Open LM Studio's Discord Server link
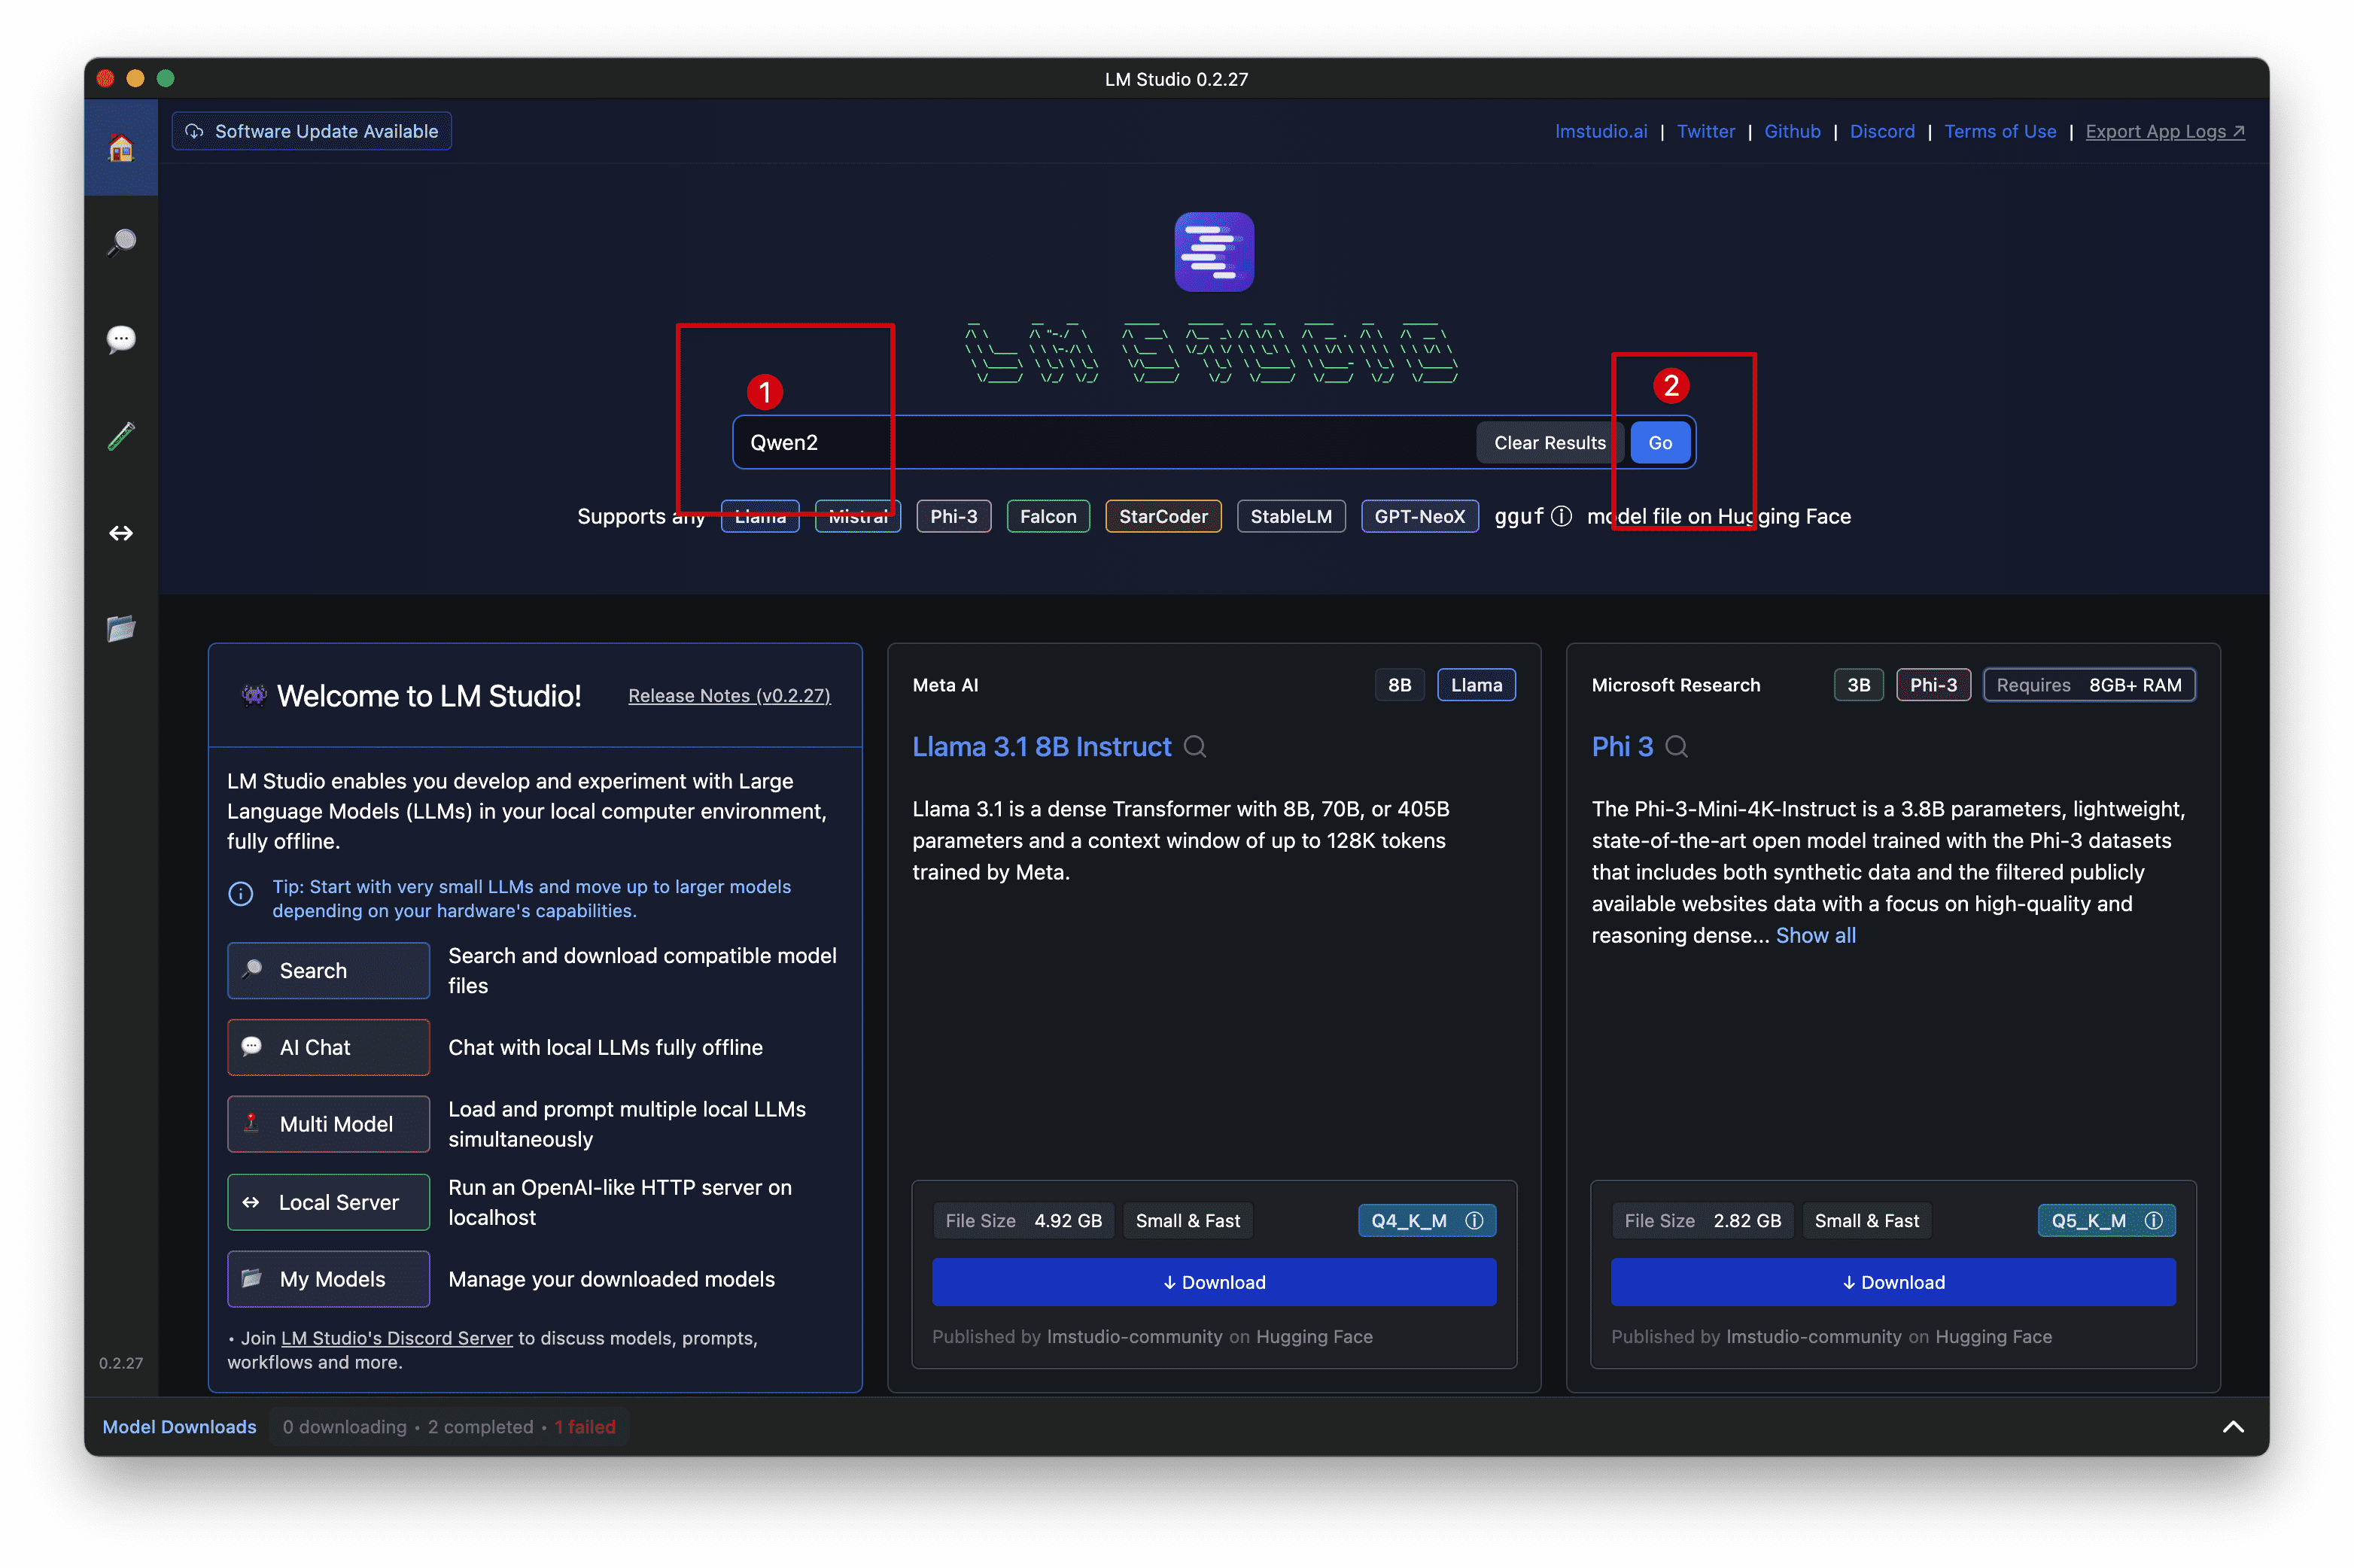The image size is (2354, 1568). click(396, 1337)
